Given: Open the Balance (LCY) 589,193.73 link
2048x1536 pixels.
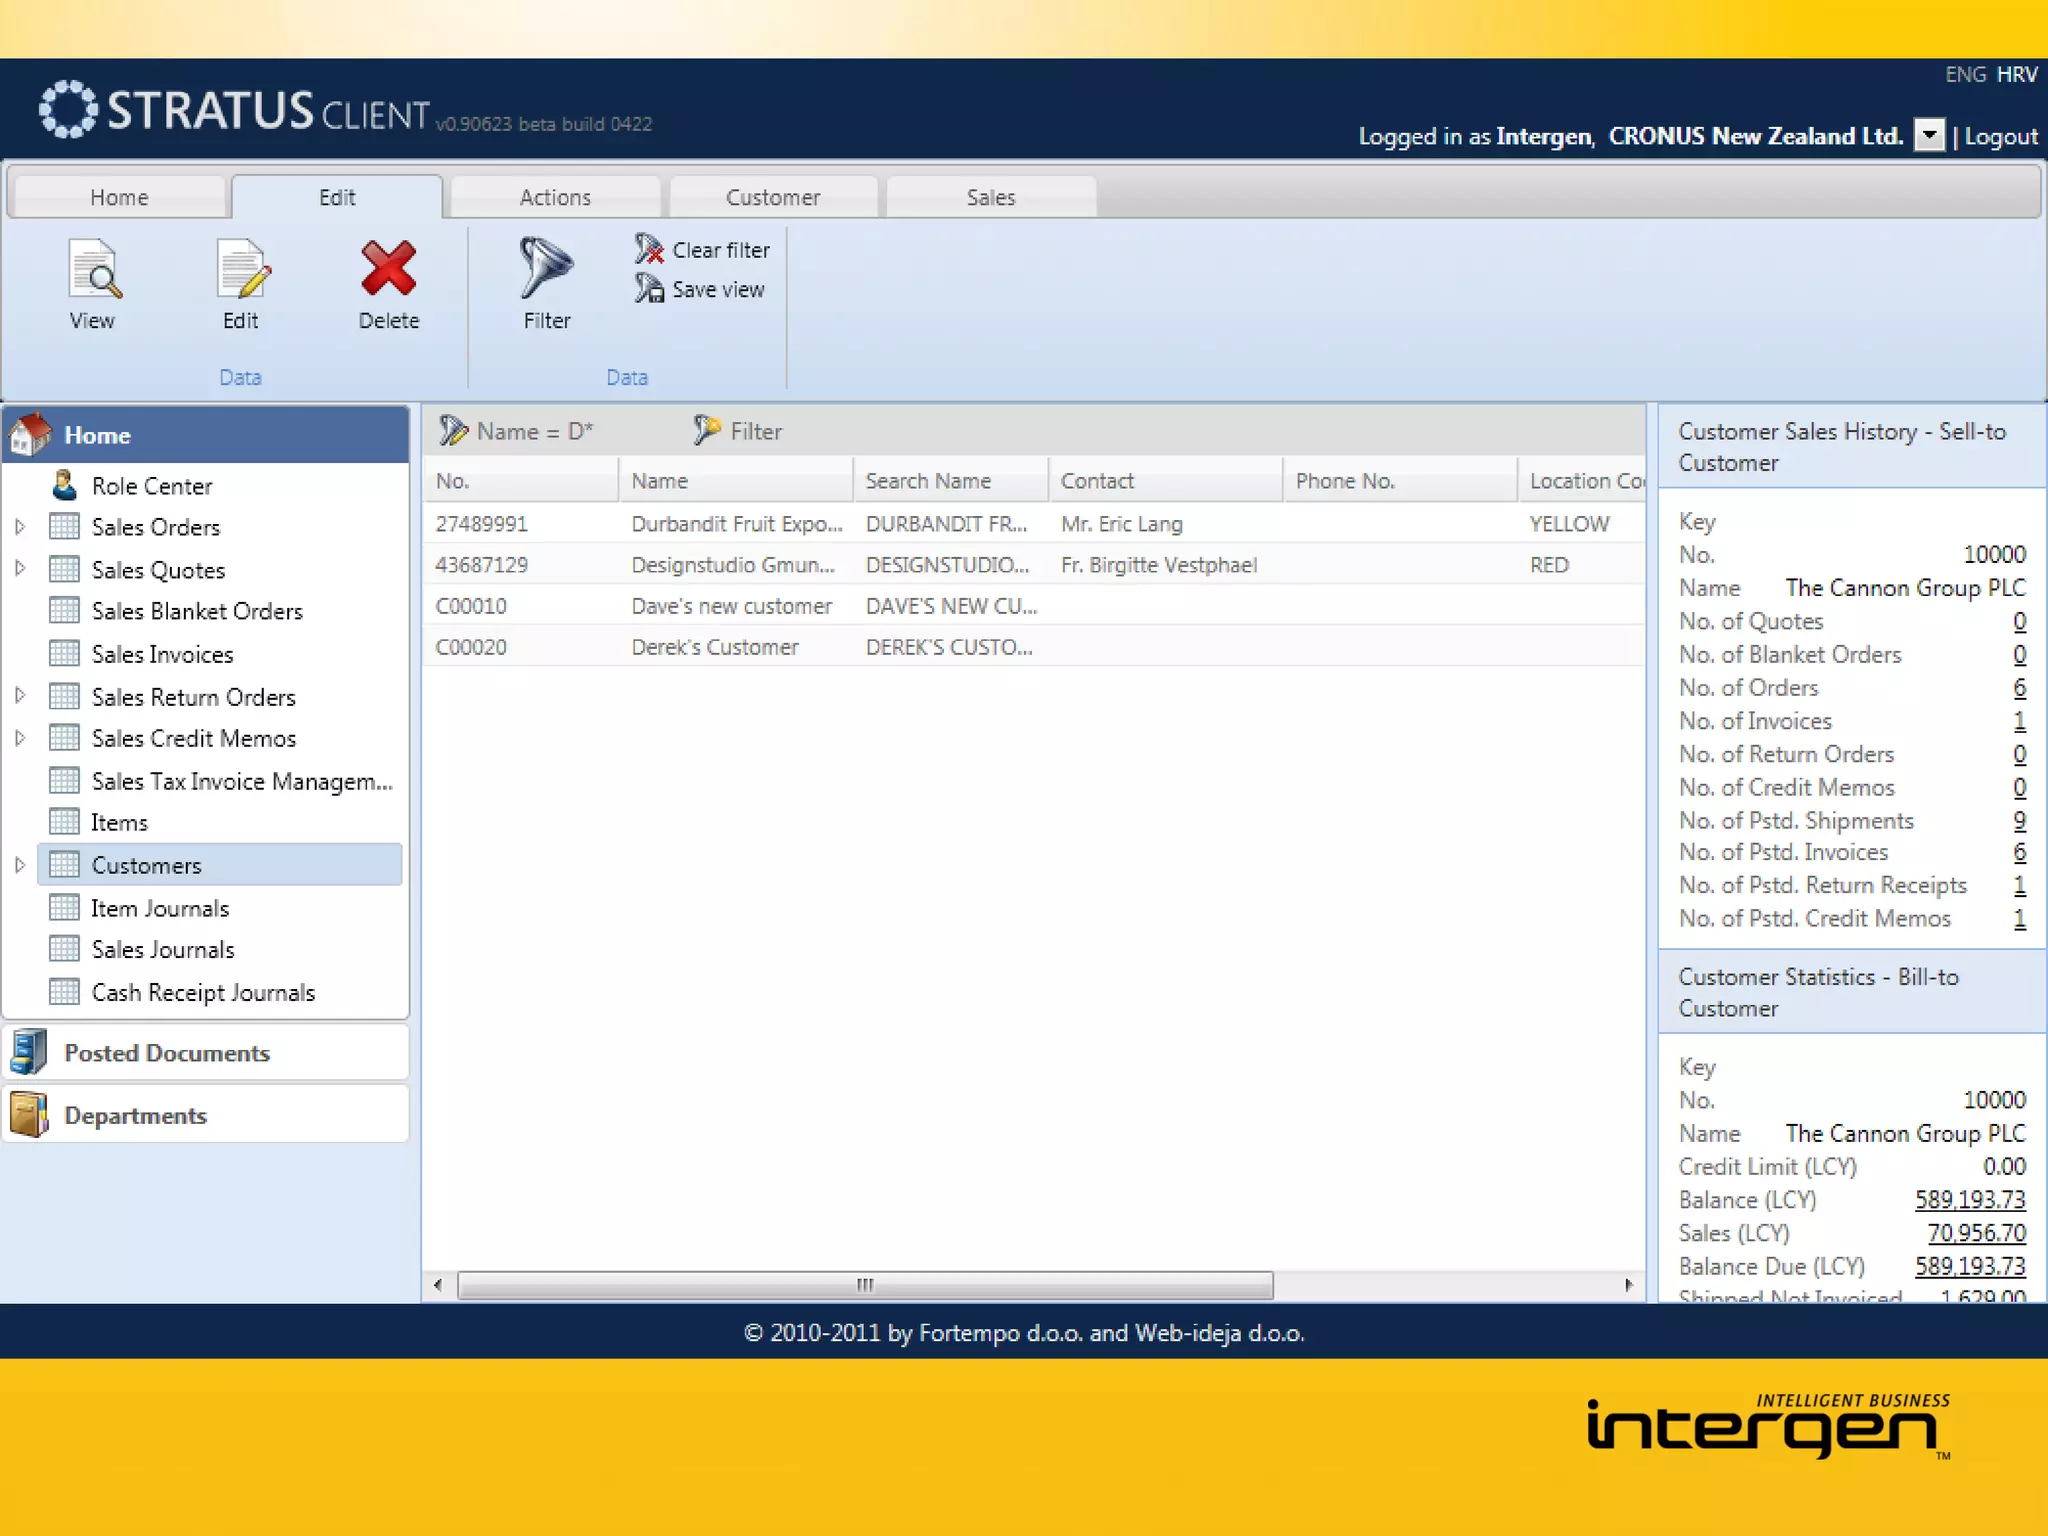Looking at the screenshot, I should (x=1970, y=1200).
